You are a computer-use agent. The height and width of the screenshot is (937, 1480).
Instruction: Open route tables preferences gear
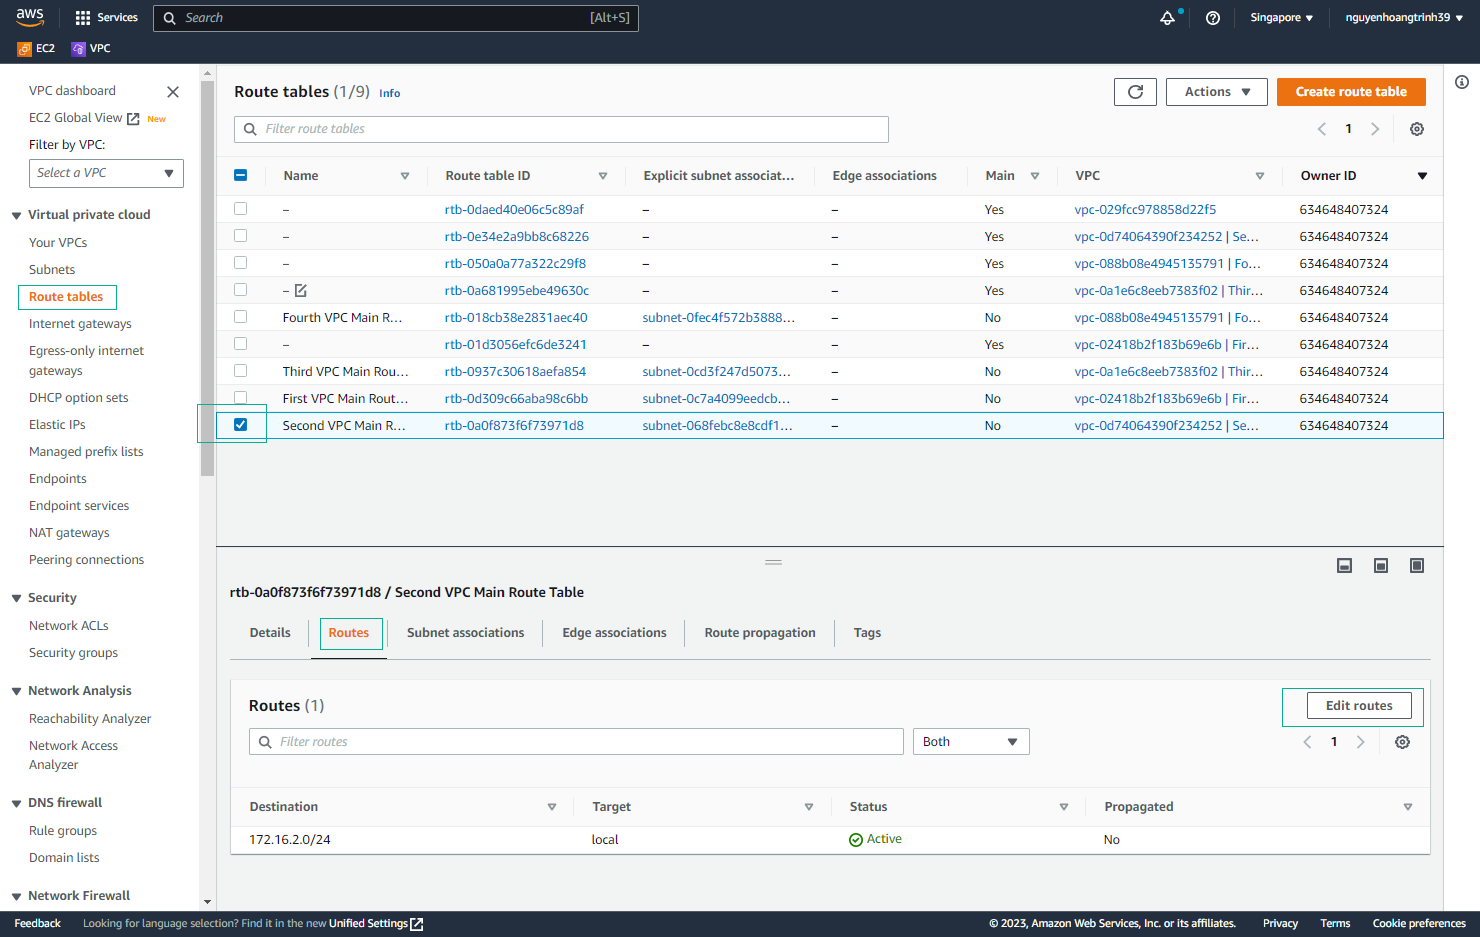[1417, 129]
